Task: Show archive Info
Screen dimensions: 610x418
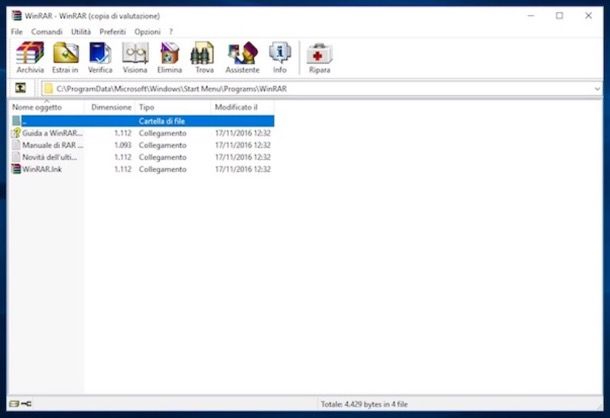Action: point(280,57)
